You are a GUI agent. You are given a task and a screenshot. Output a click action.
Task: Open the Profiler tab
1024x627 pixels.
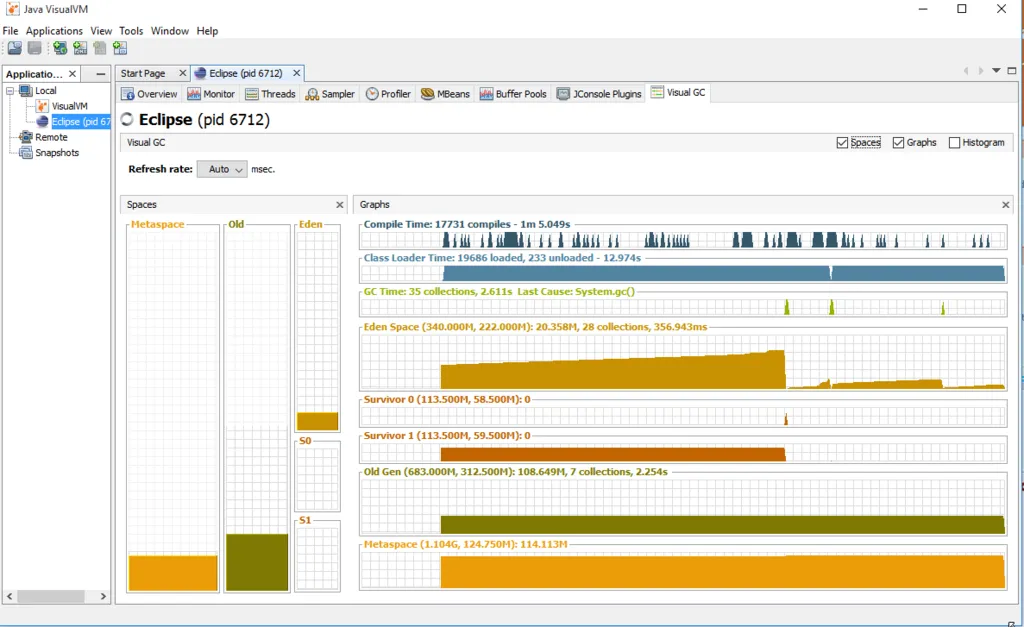[389, 94]
